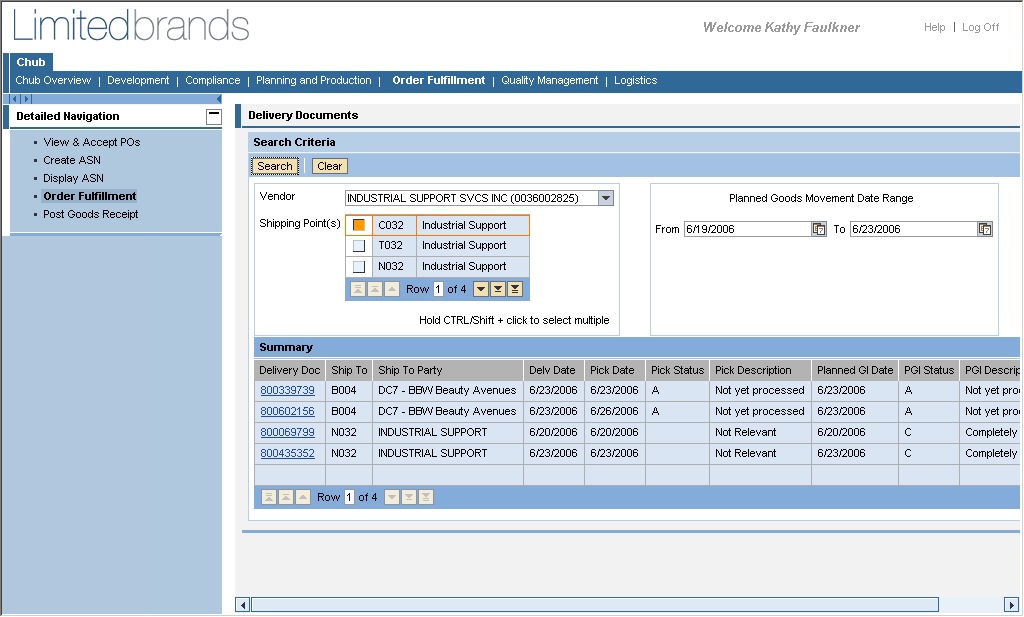
Task: Click the horizontal scrollbar thumb
Action: [x=595, y=605]
